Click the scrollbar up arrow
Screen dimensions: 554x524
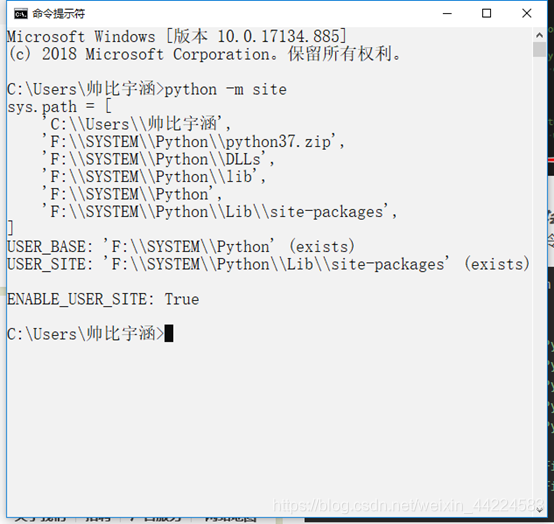pyautogui.click(x=539, y=35)
